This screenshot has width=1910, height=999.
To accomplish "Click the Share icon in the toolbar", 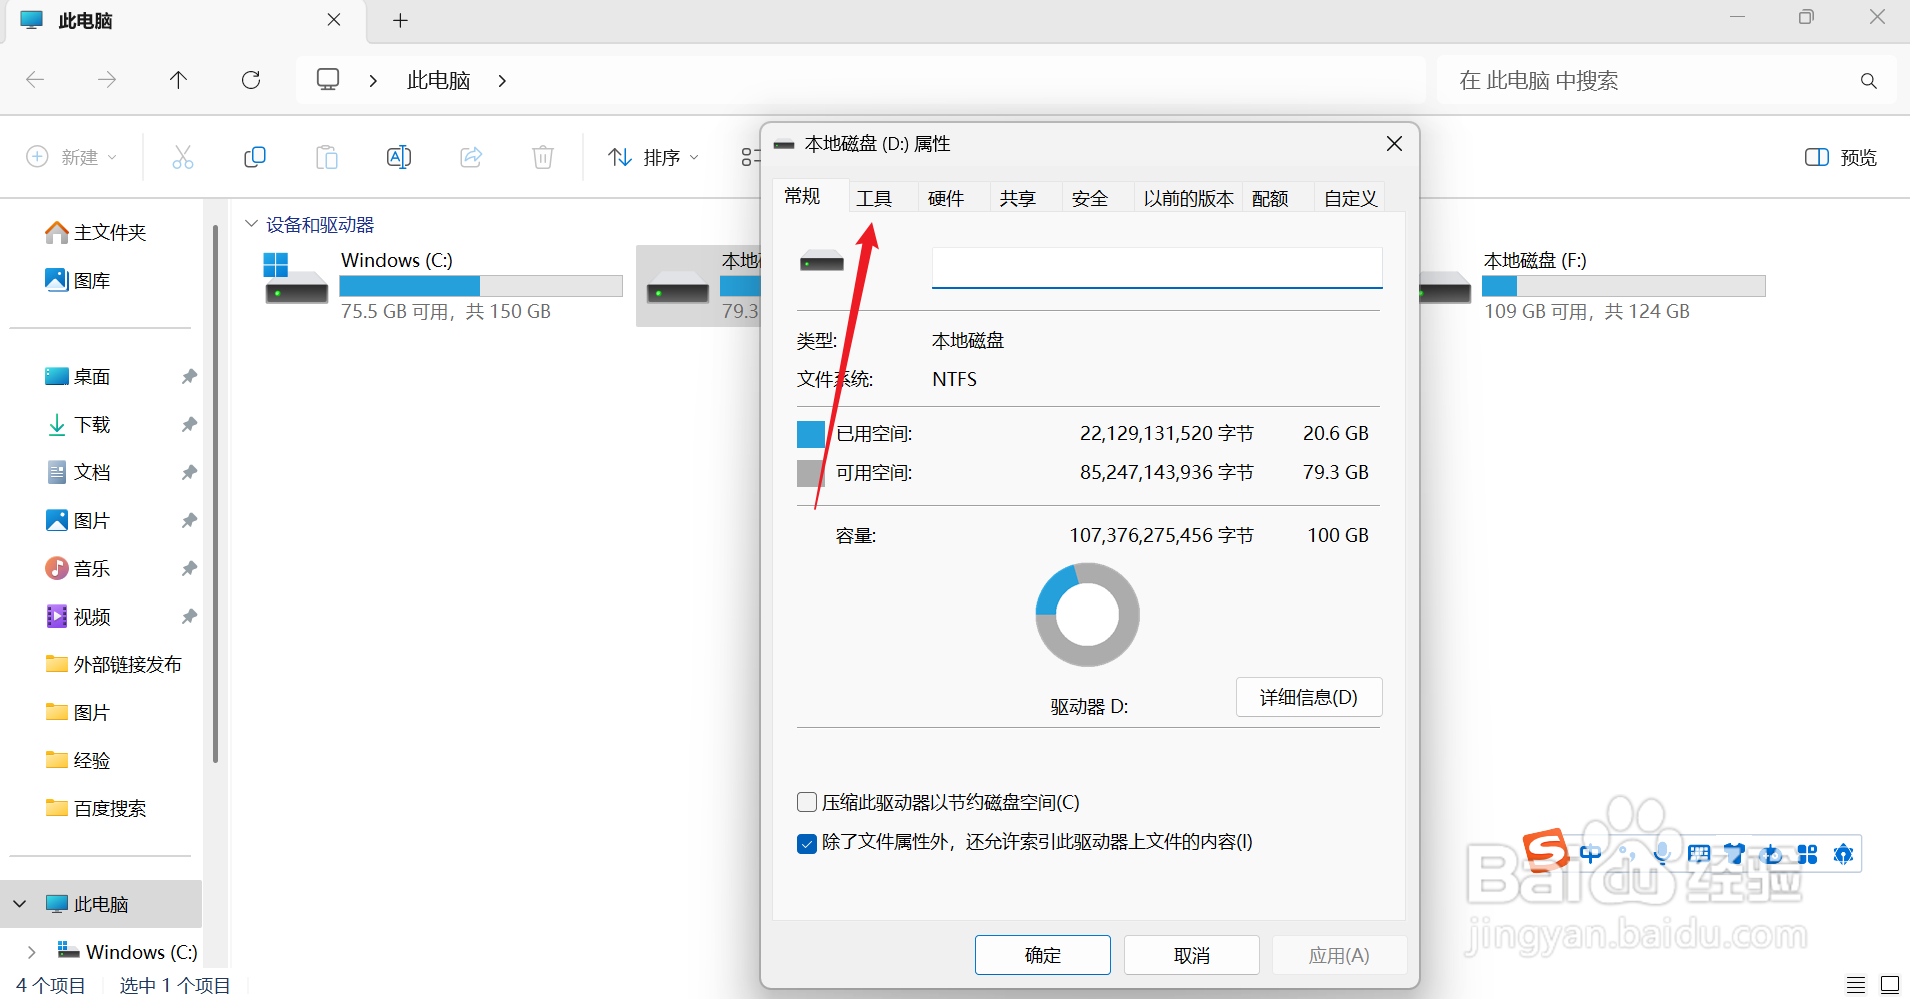I will pyautogui.click(x=471, y=157).
